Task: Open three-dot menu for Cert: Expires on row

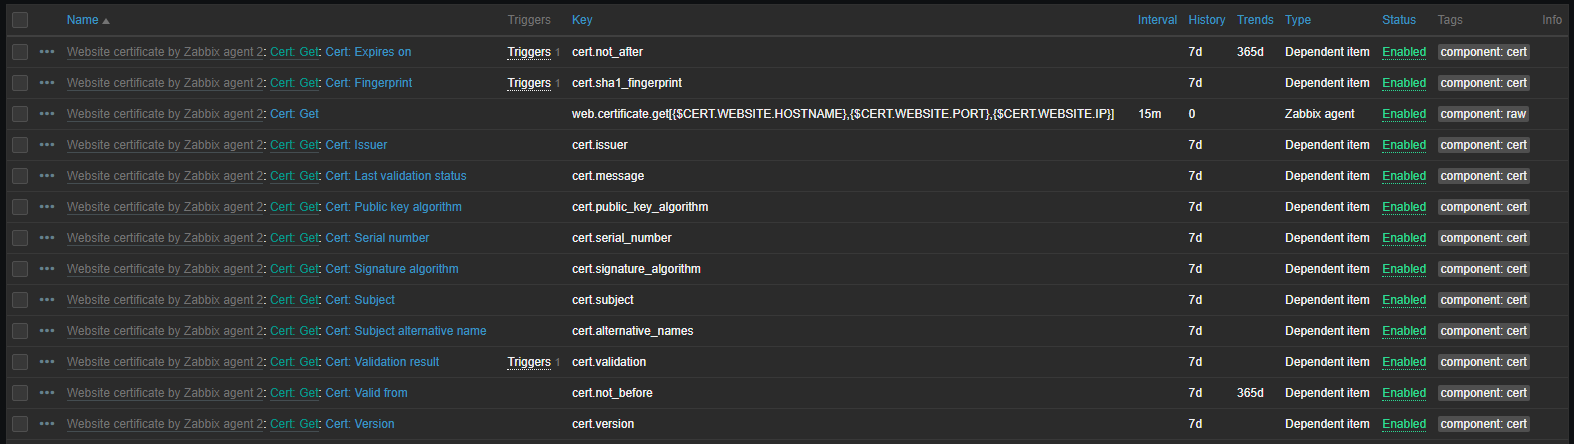Action: coord(47,52)
